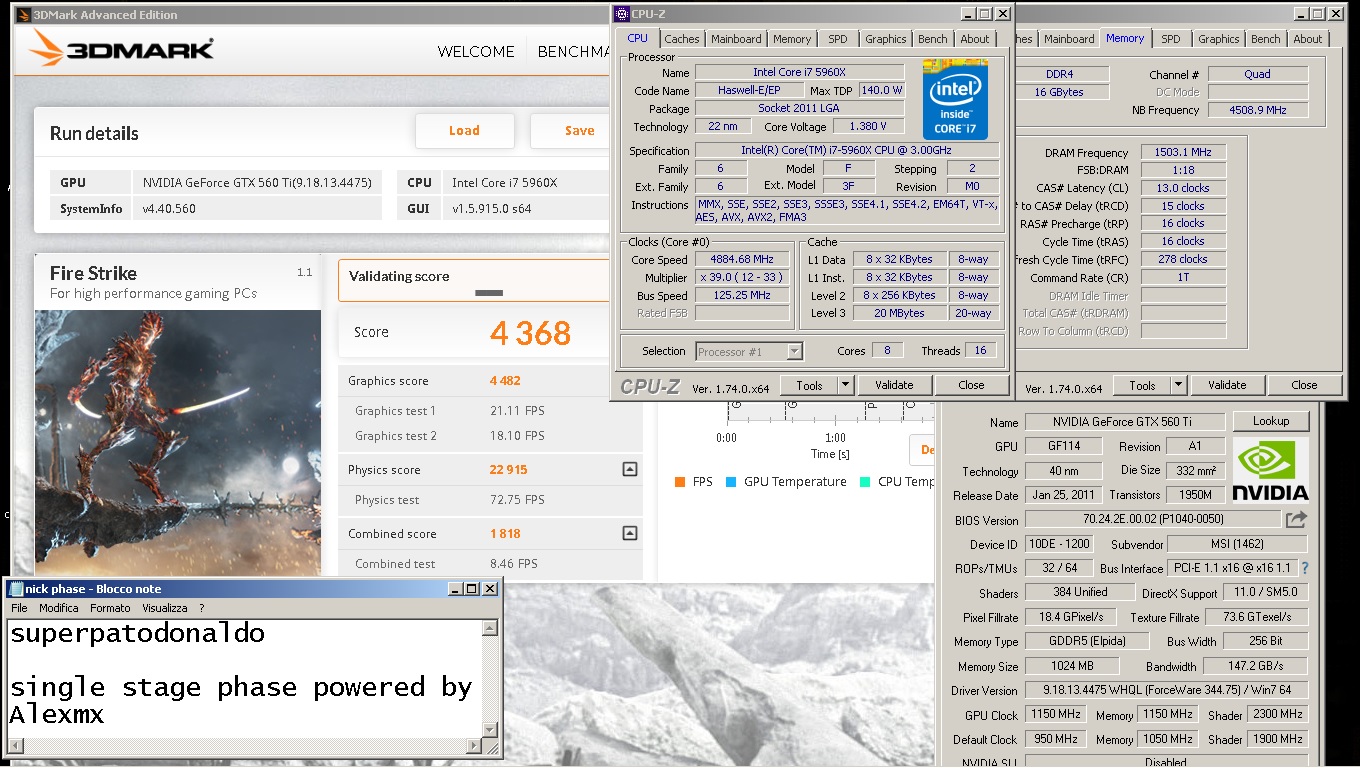Open the ? help menu in Notepad
Image resolution: width=1360 pixels, height=768 pixels.
(201, 608)
